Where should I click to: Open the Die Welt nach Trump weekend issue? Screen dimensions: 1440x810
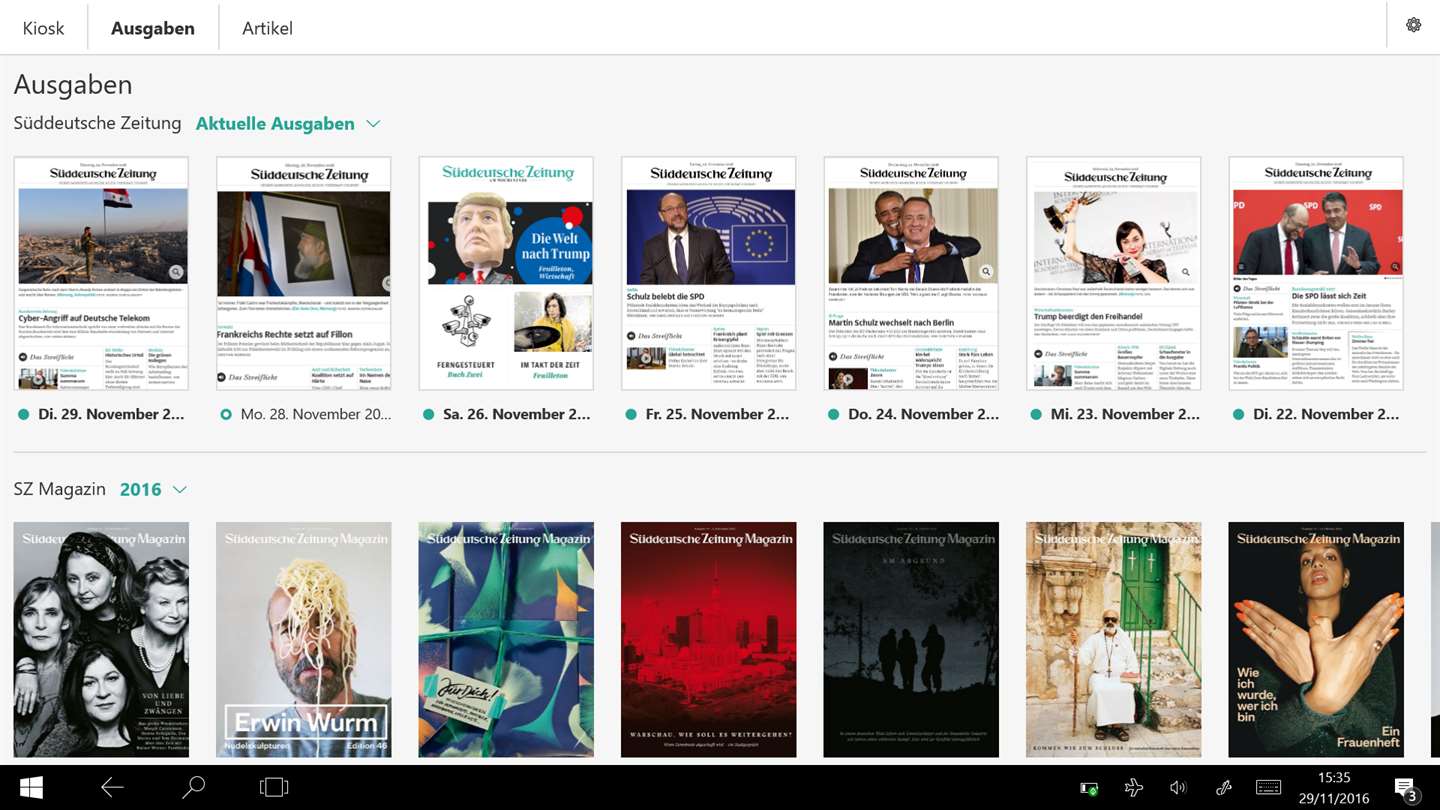(506, 273)
